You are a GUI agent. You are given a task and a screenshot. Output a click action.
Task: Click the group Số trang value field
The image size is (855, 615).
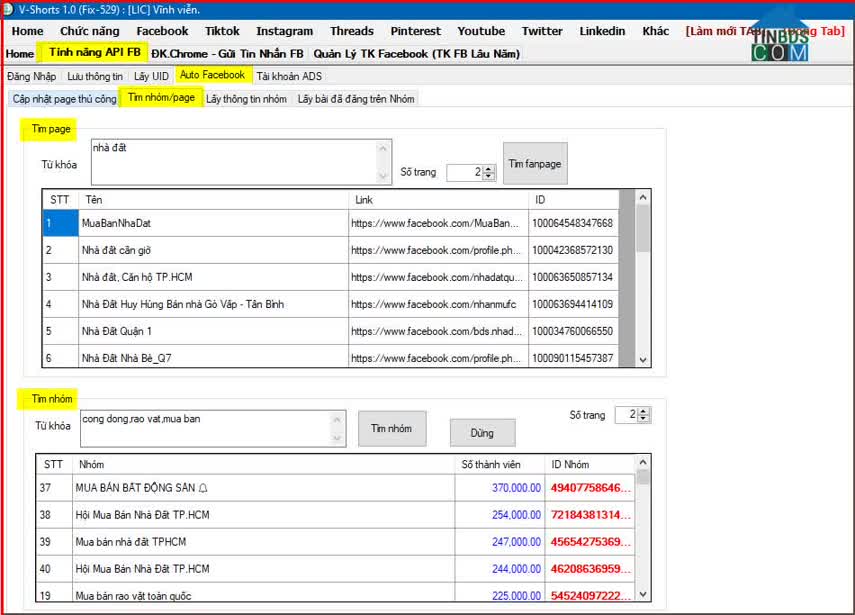tap(626, 415)
